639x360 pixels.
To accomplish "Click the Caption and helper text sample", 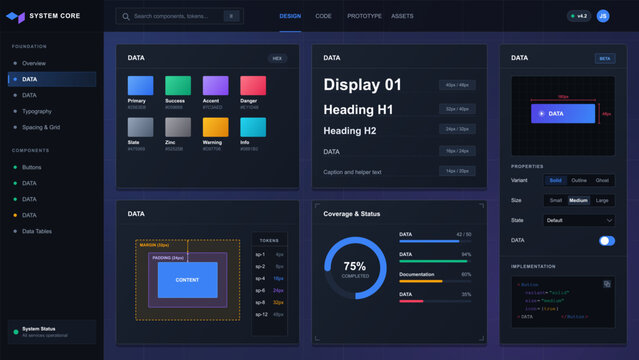I will pos(352,172).
